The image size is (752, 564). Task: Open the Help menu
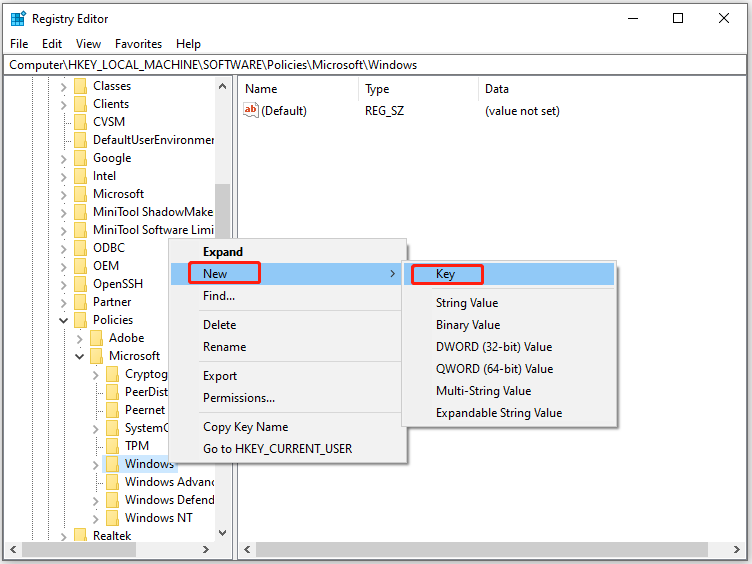[188, 44]
